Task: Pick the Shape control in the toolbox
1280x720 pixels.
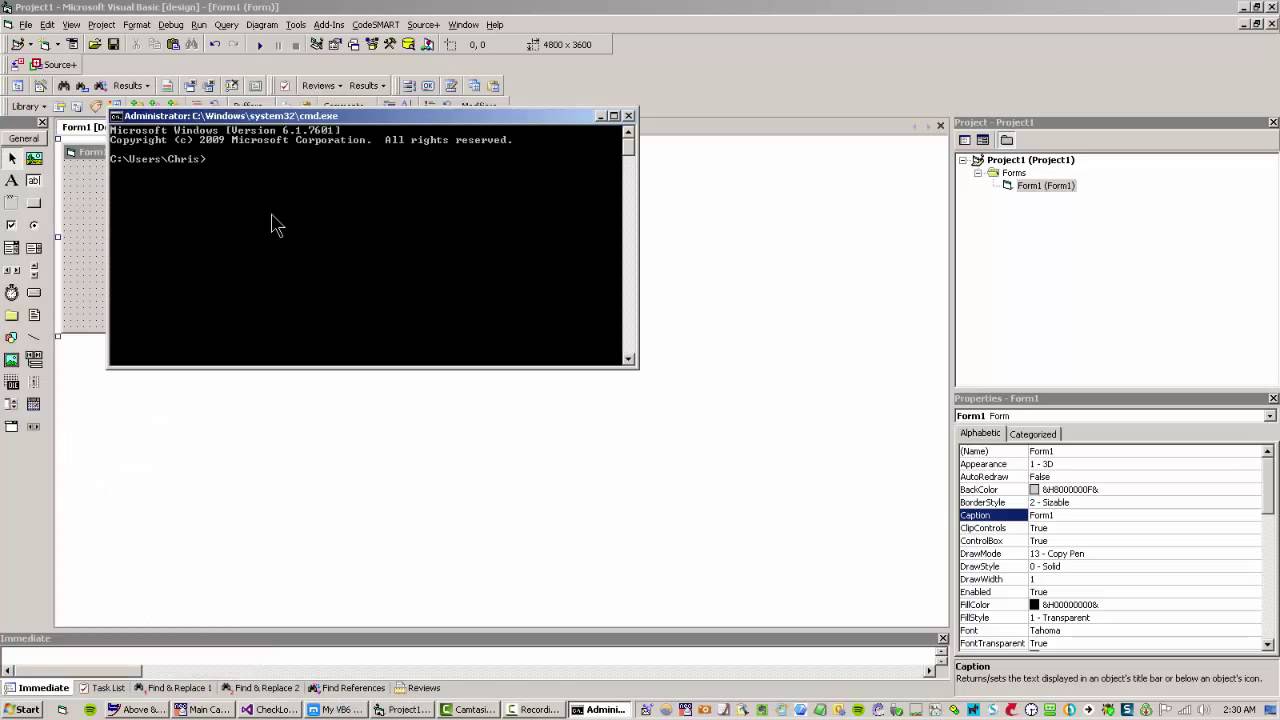Action: coord(12,338)
